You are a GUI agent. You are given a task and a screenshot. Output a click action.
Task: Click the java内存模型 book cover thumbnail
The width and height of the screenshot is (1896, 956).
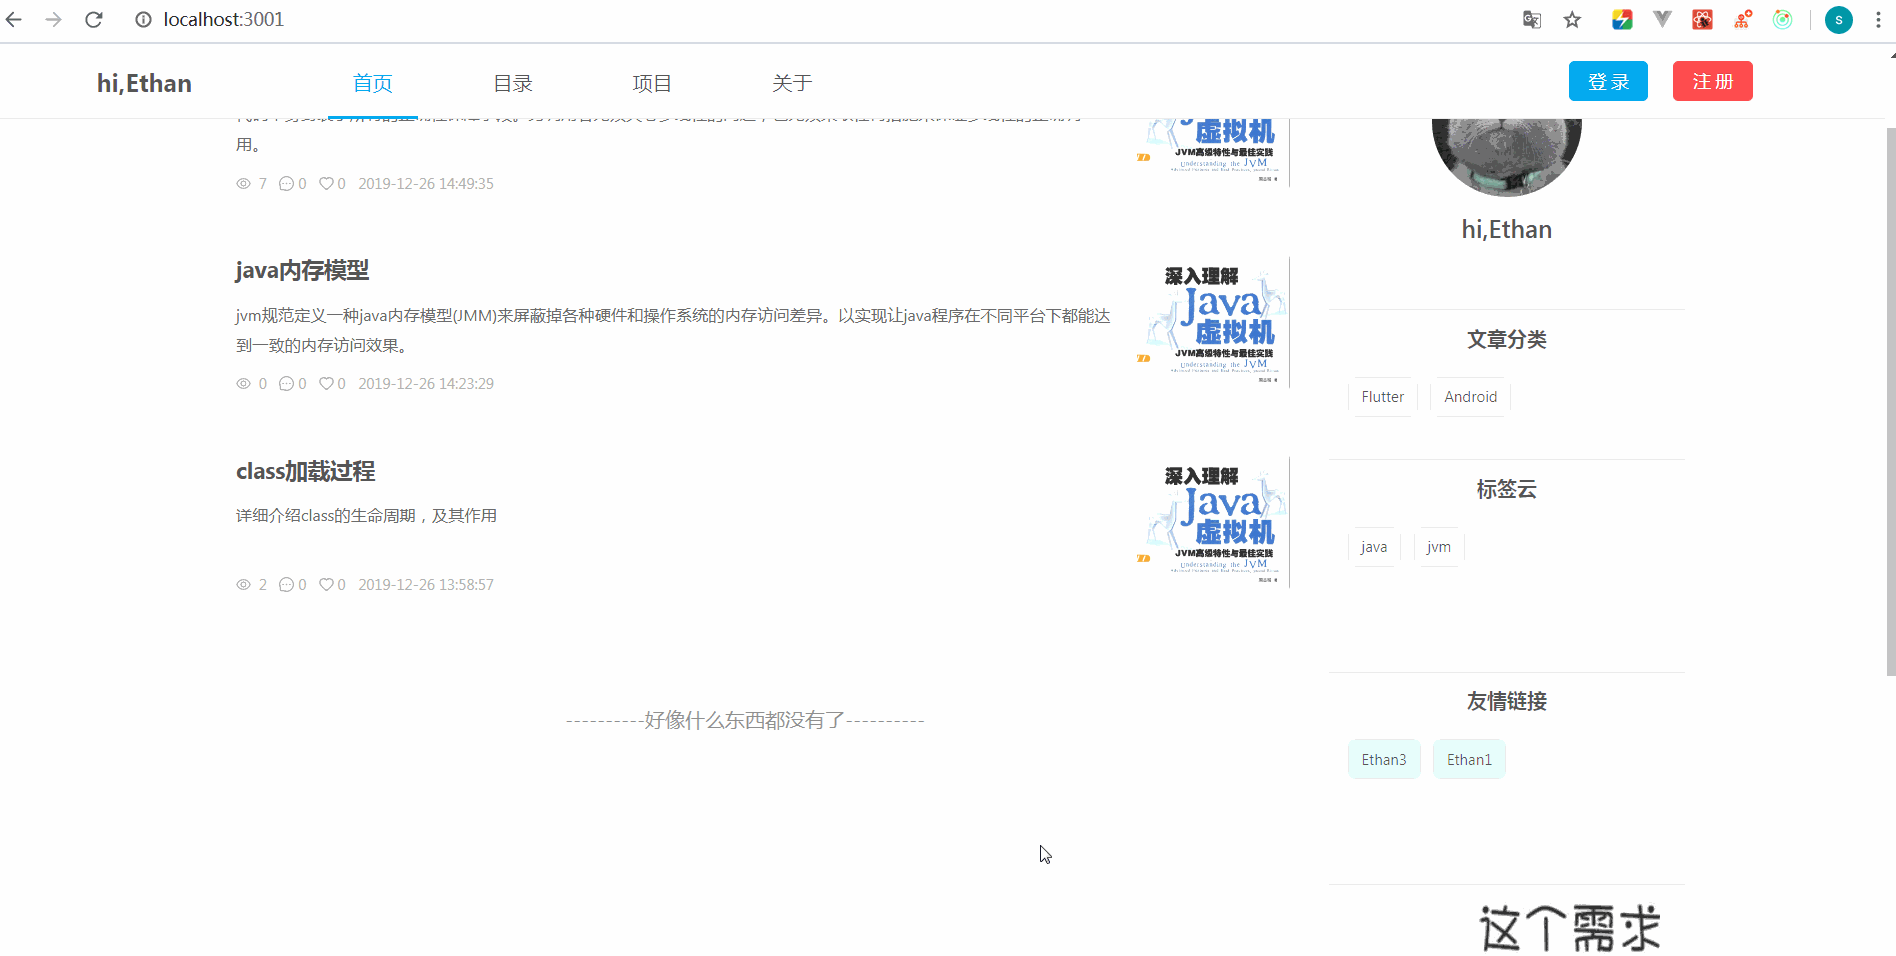[x=1213, y=322]
